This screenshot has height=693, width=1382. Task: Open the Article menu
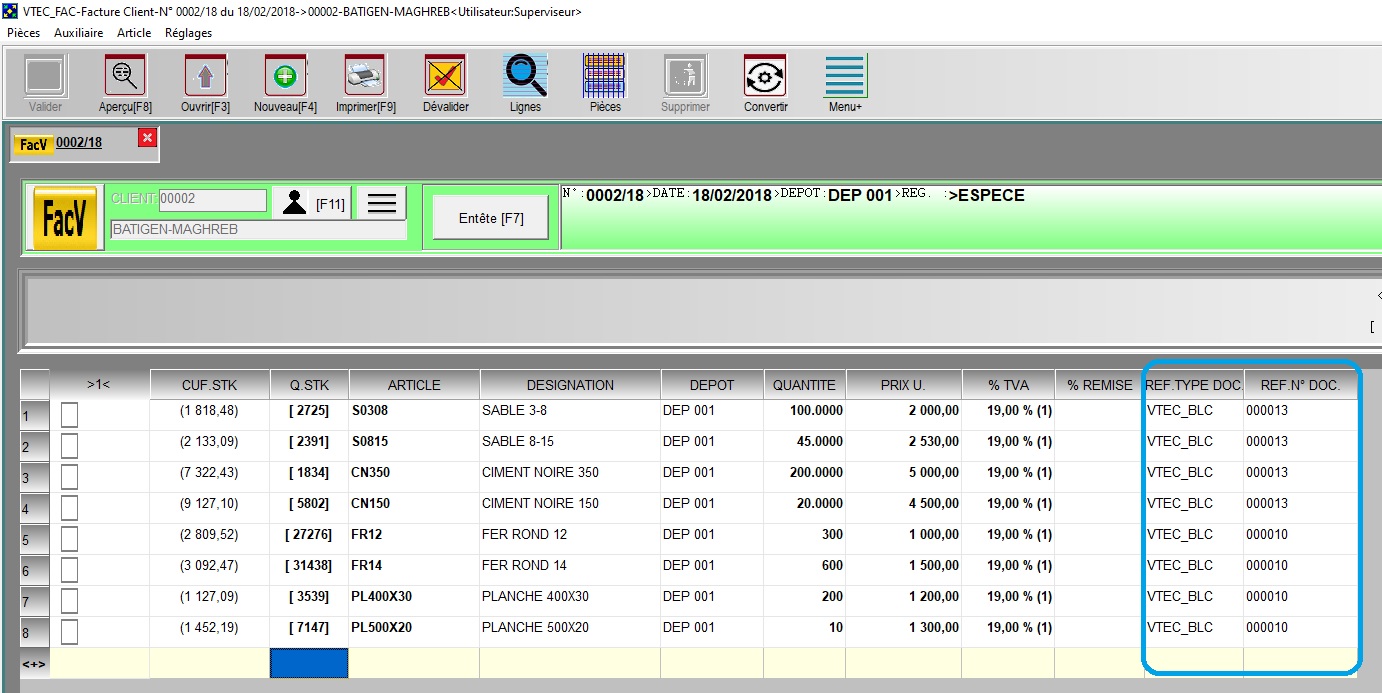(134, 33)
